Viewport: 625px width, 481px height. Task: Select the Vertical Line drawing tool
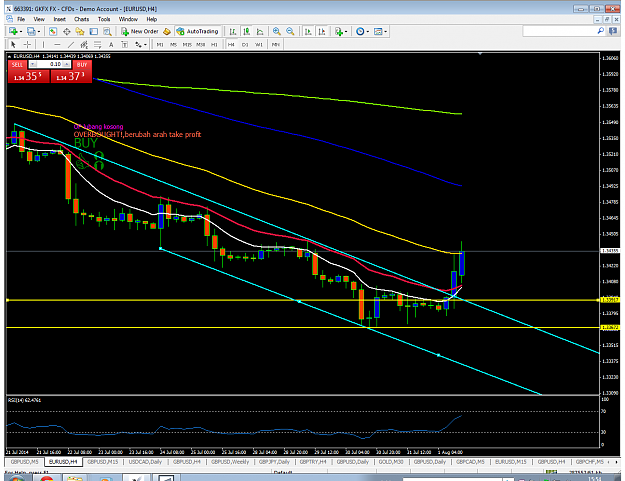(x=43, y=45)
